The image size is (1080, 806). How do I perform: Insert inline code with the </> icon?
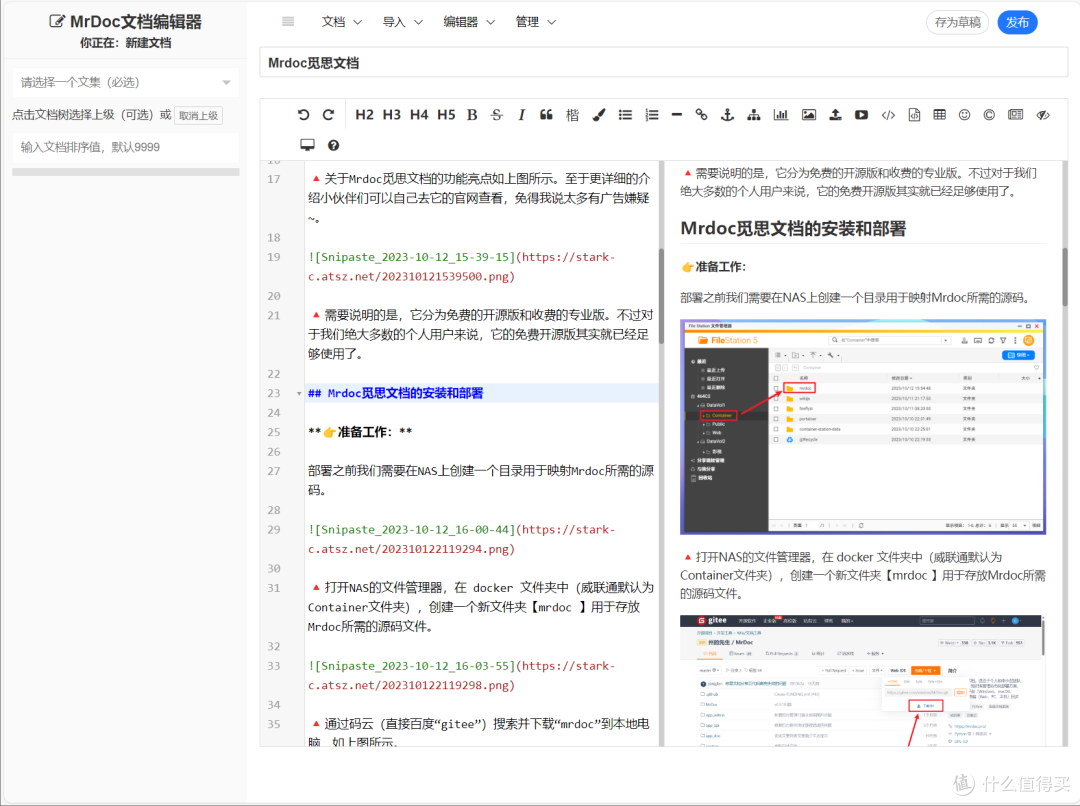pos(888,115)
